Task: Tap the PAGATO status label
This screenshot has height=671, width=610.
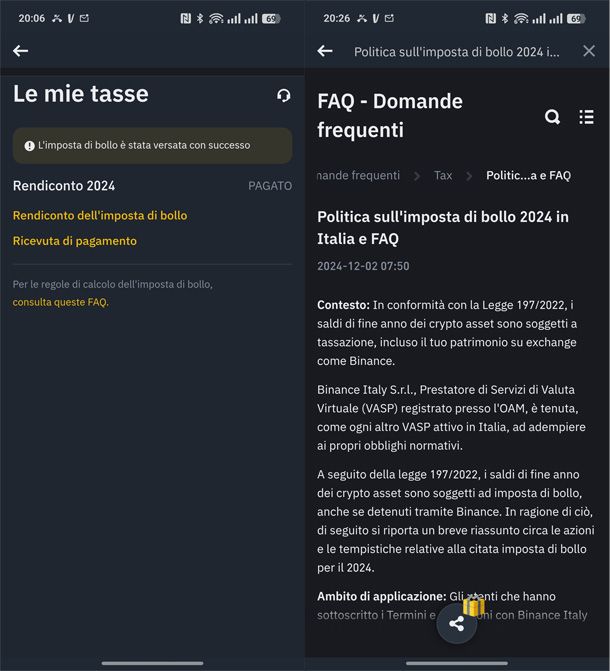Action: pyautogui.click(x=270, y=186)
